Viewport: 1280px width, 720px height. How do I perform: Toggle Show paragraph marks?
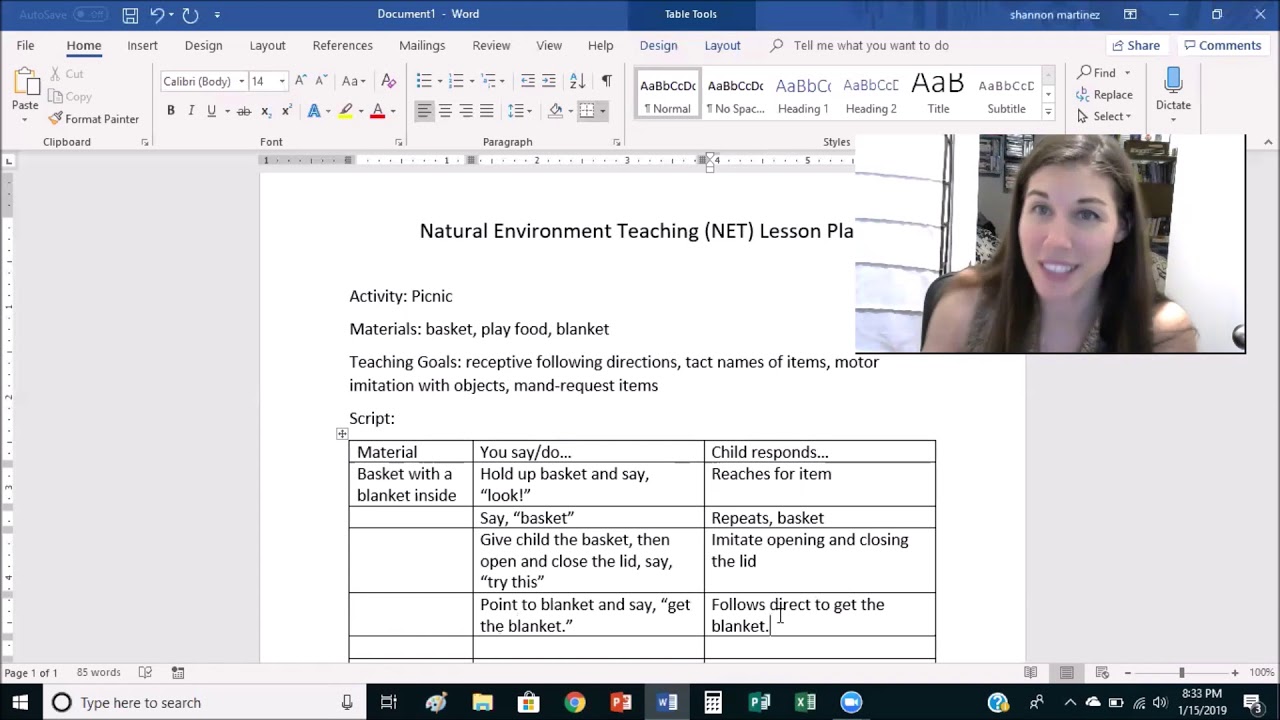(606, 81)
